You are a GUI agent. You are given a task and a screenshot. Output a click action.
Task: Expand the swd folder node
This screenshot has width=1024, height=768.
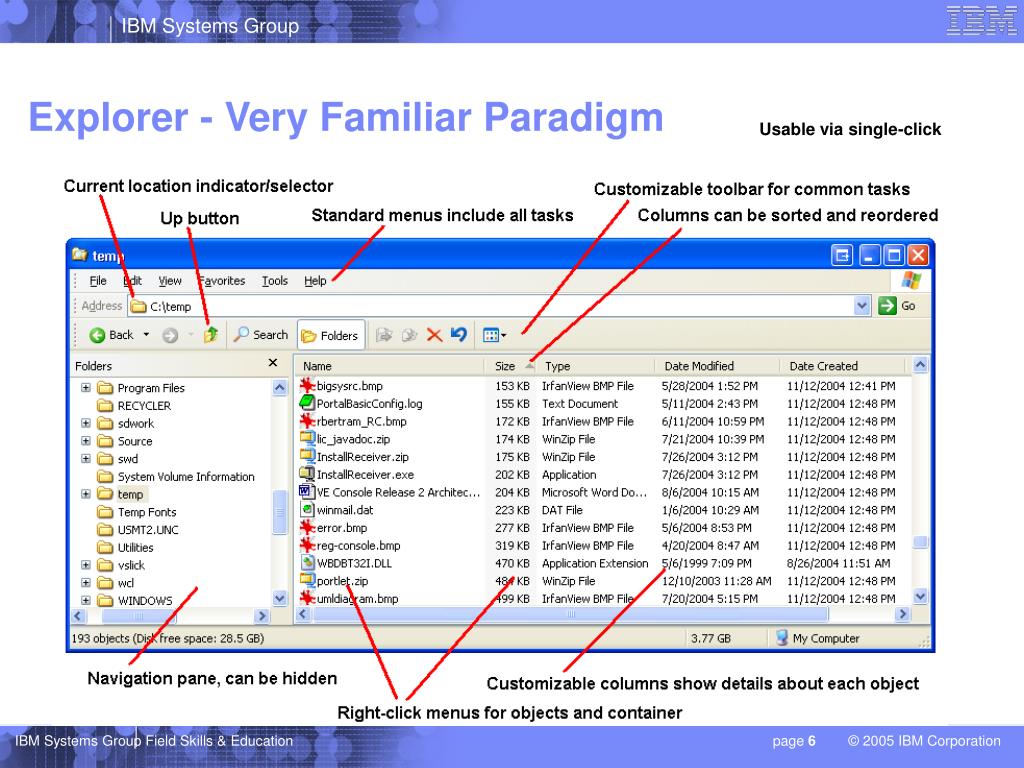tap(86, 458)
